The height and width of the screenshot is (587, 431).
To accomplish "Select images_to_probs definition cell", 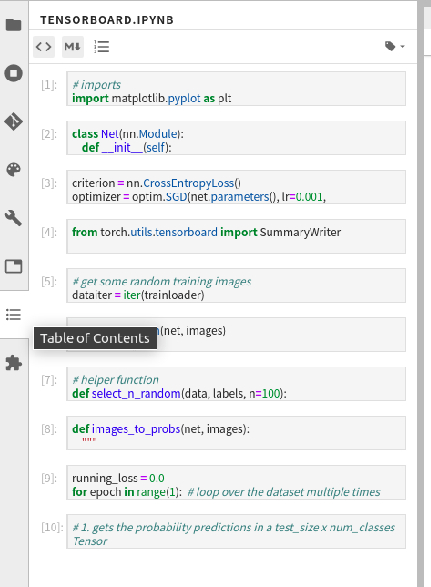I will tap(236, 433).
